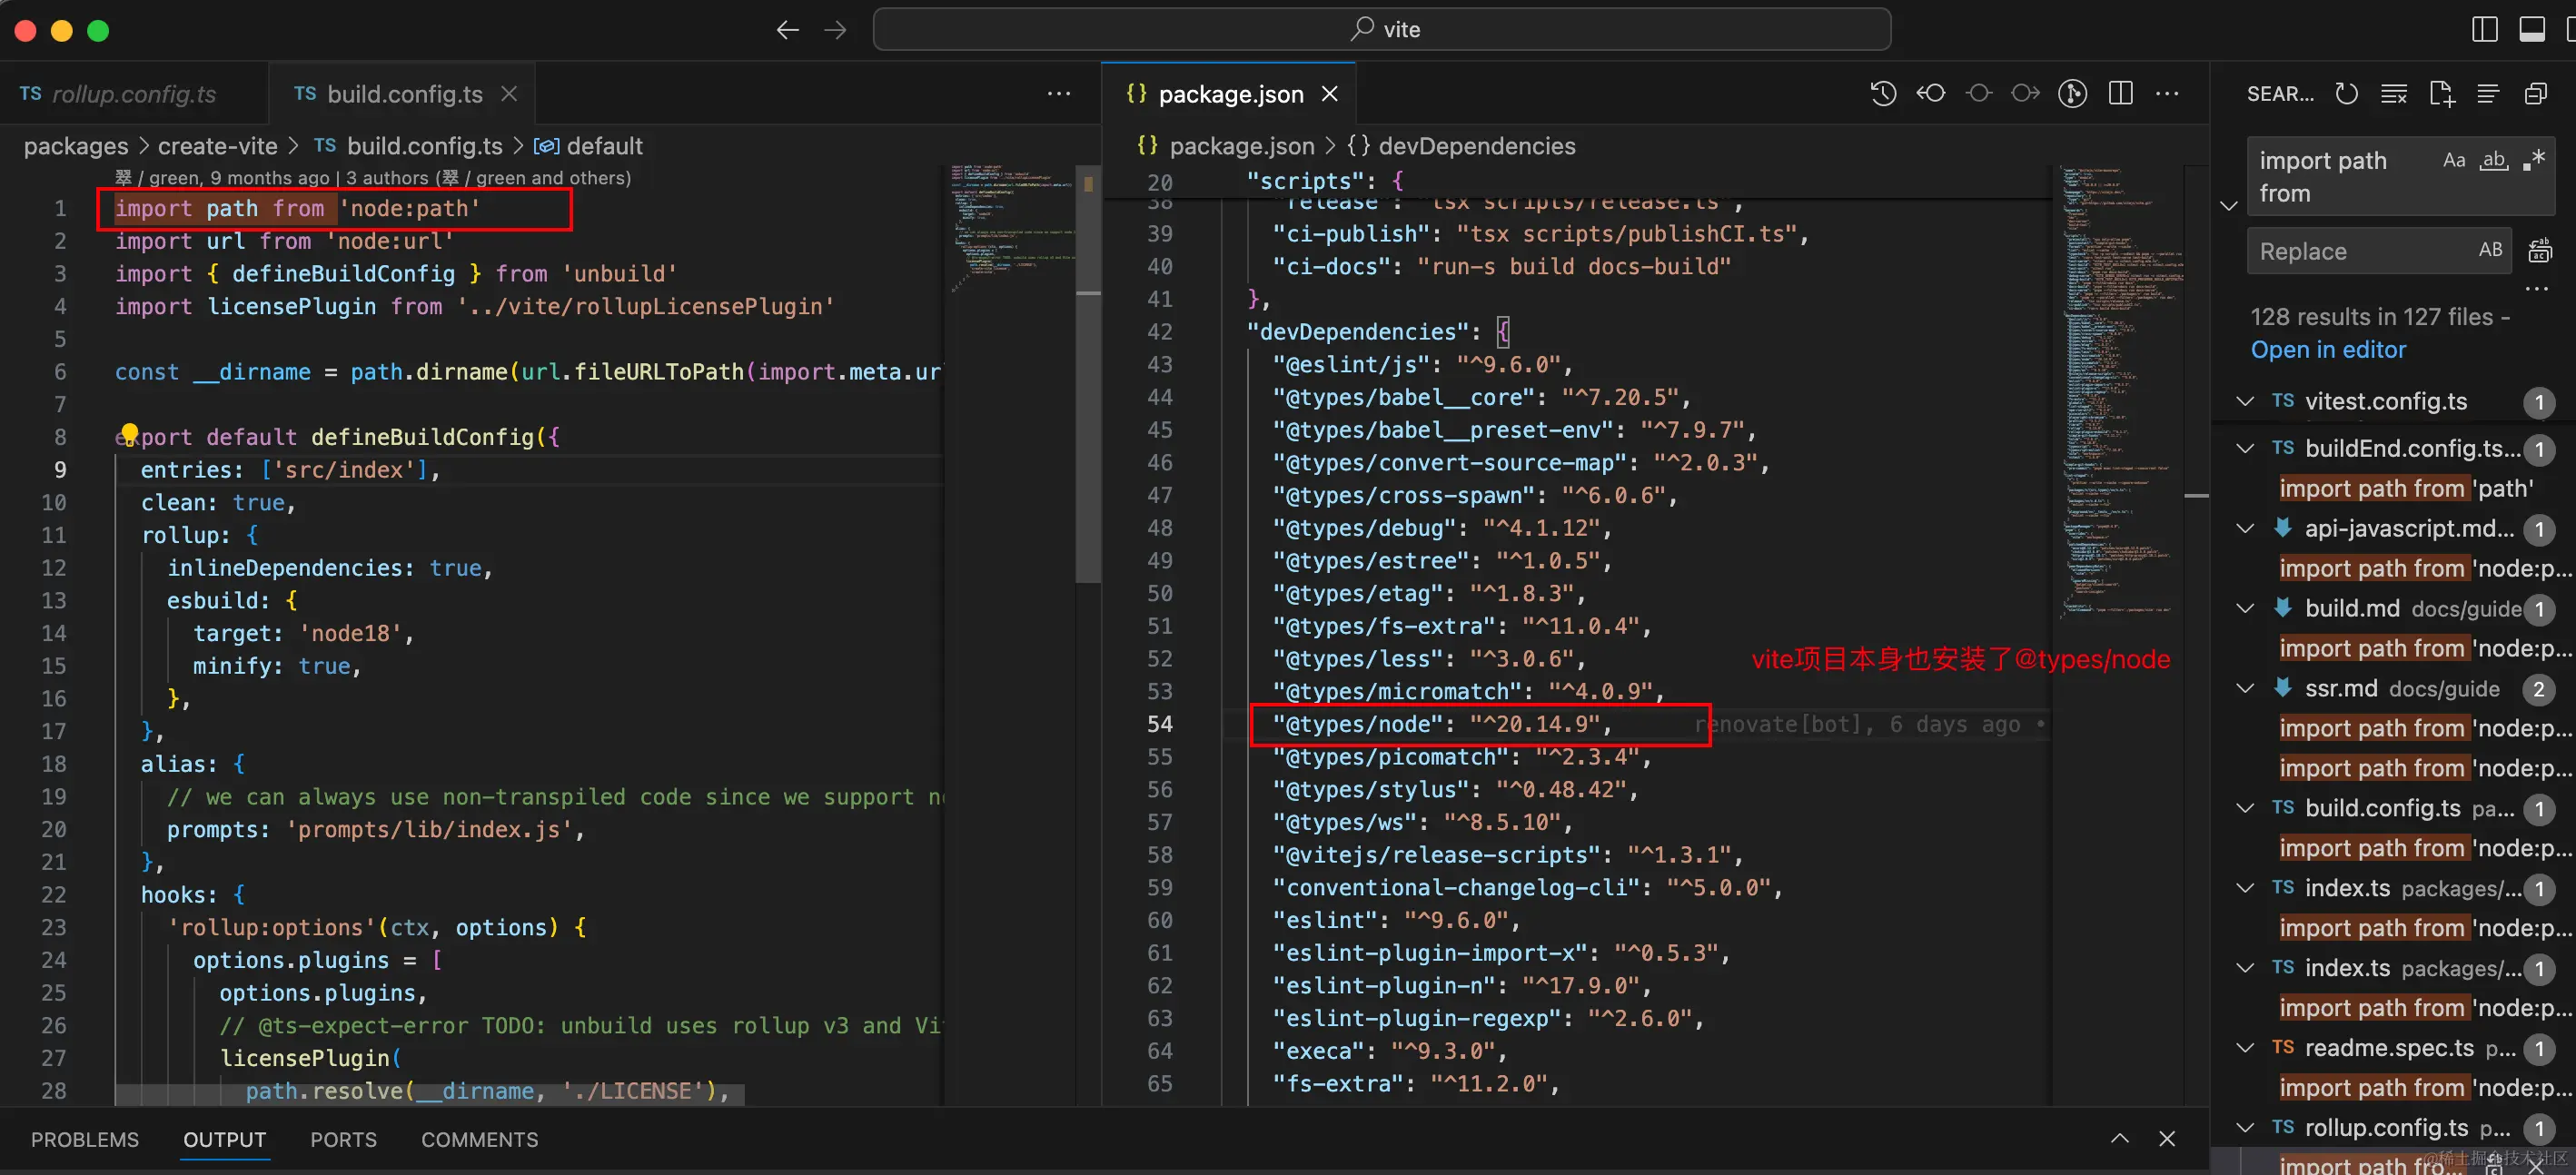Image resolution: width=2576 pixels, height=1175 pixels.
Task: Refresh the search results
Action: [x=2346, y=94]
